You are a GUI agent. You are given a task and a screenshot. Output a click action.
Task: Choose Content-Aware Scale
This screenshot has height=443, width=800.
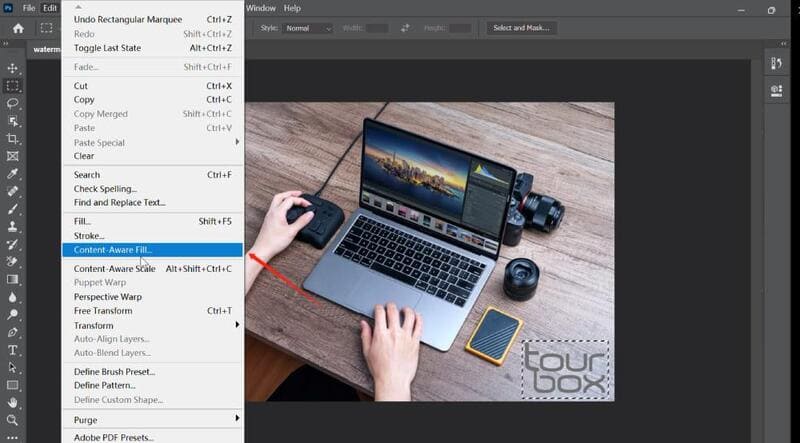[153, 268]
